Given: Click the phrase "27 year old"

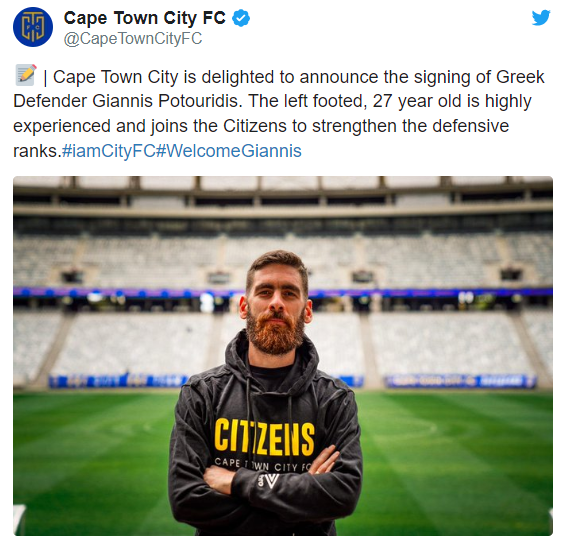Looking at the screenshot, I should tap(417, 101).
